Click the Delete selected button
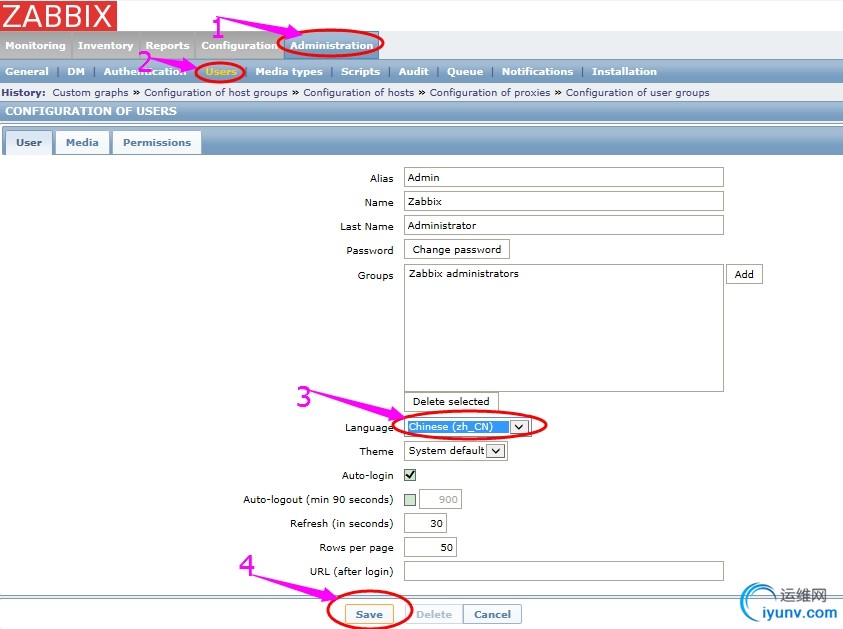843x629 pixels. 451,402
